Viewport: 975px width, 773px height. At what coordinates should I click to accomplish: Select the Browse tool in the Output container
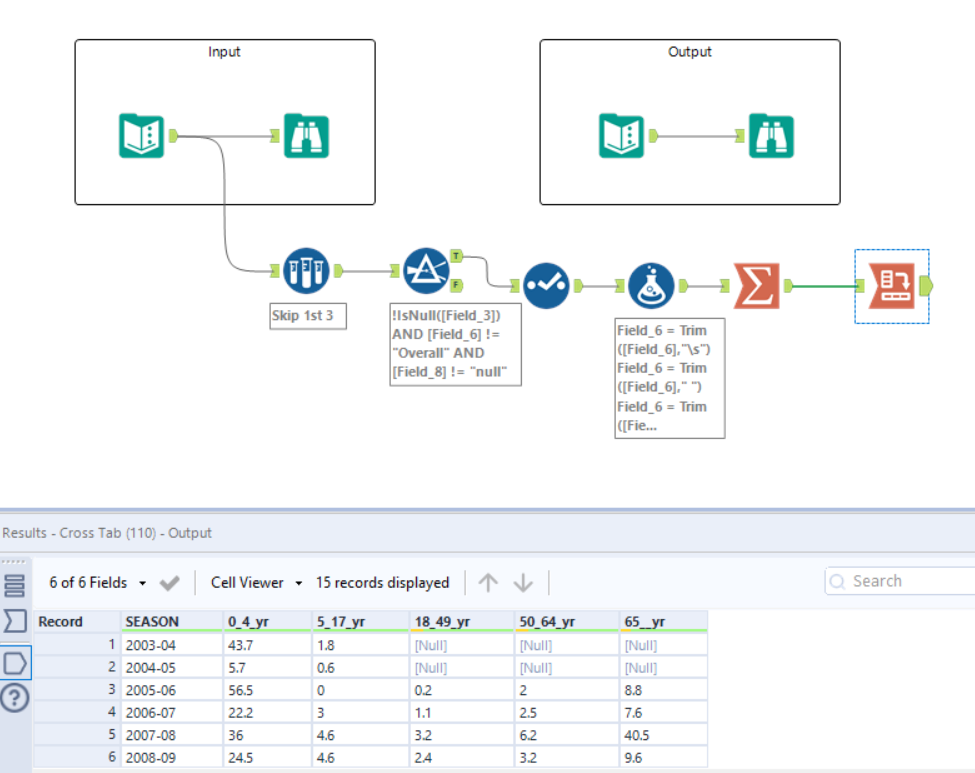tap(771, 136)
